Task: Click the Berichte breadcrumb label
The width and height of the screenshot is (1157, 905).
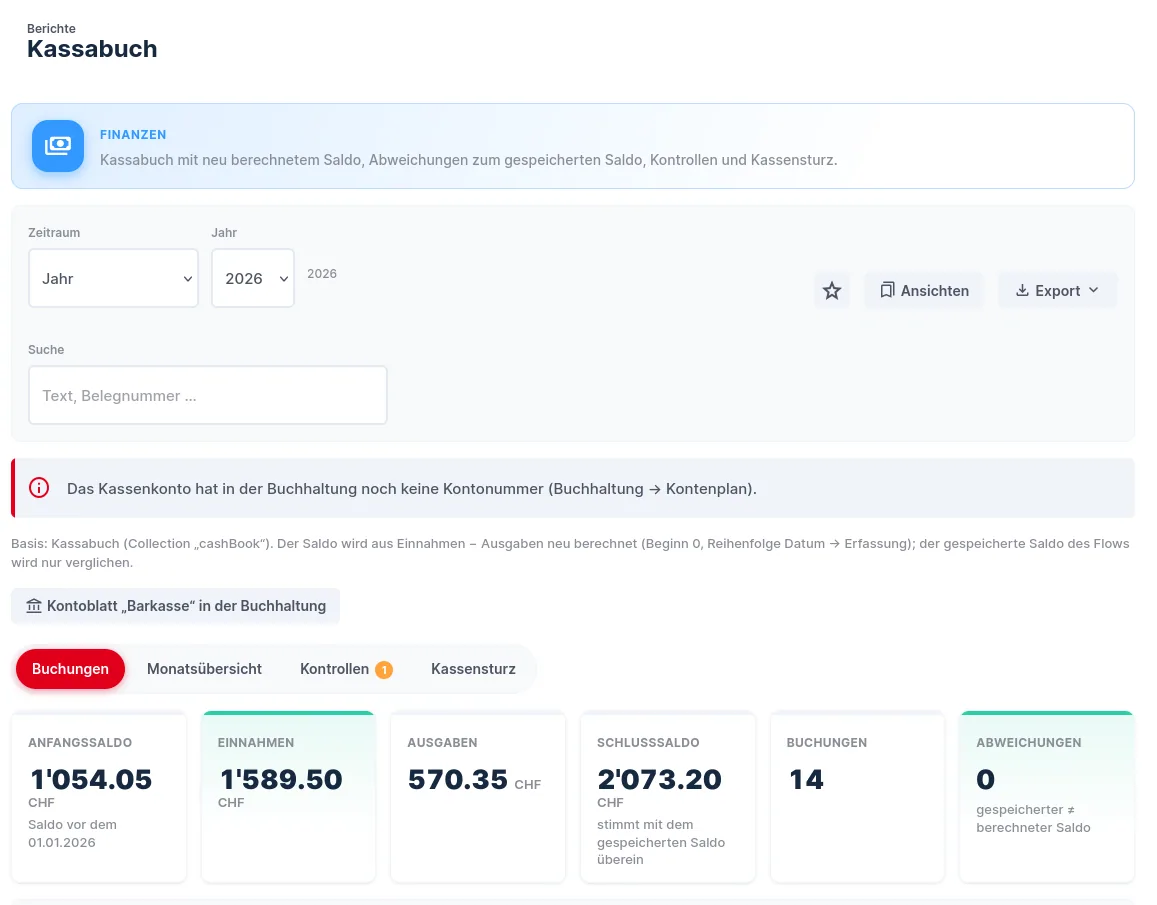Action: pyautogui.click(x=51, y=29)
